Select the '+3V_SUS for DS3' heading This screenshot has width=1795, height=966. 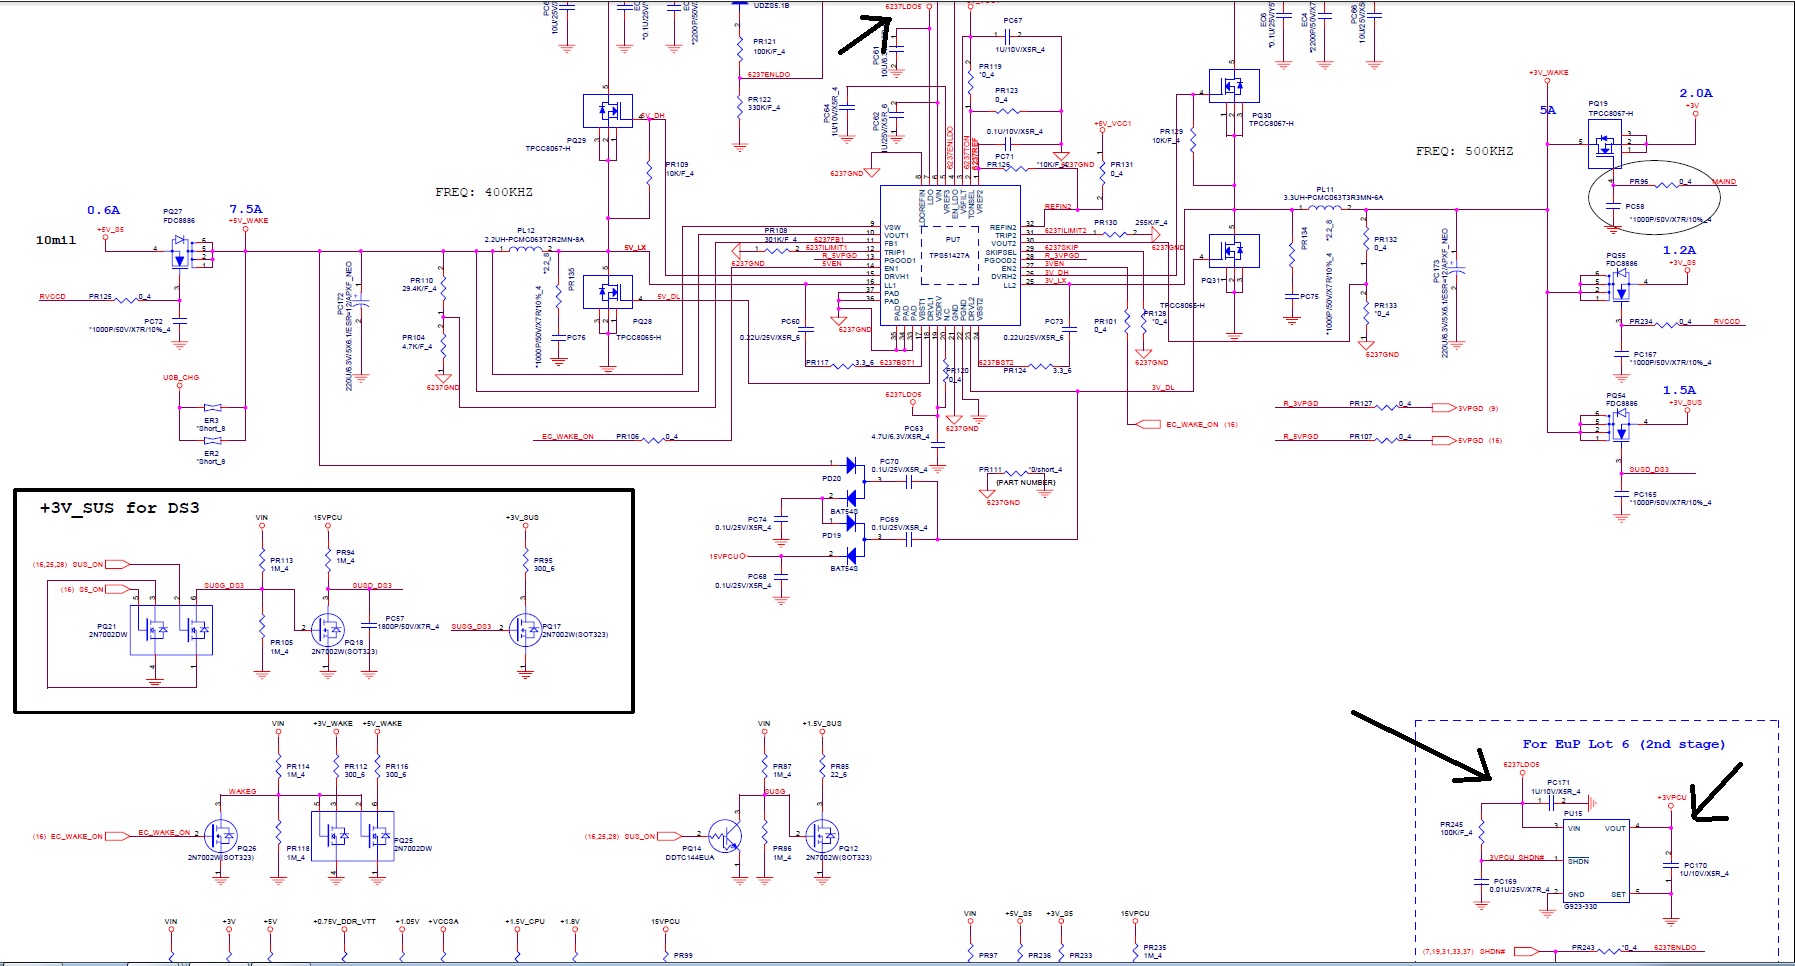pos(119,508)
